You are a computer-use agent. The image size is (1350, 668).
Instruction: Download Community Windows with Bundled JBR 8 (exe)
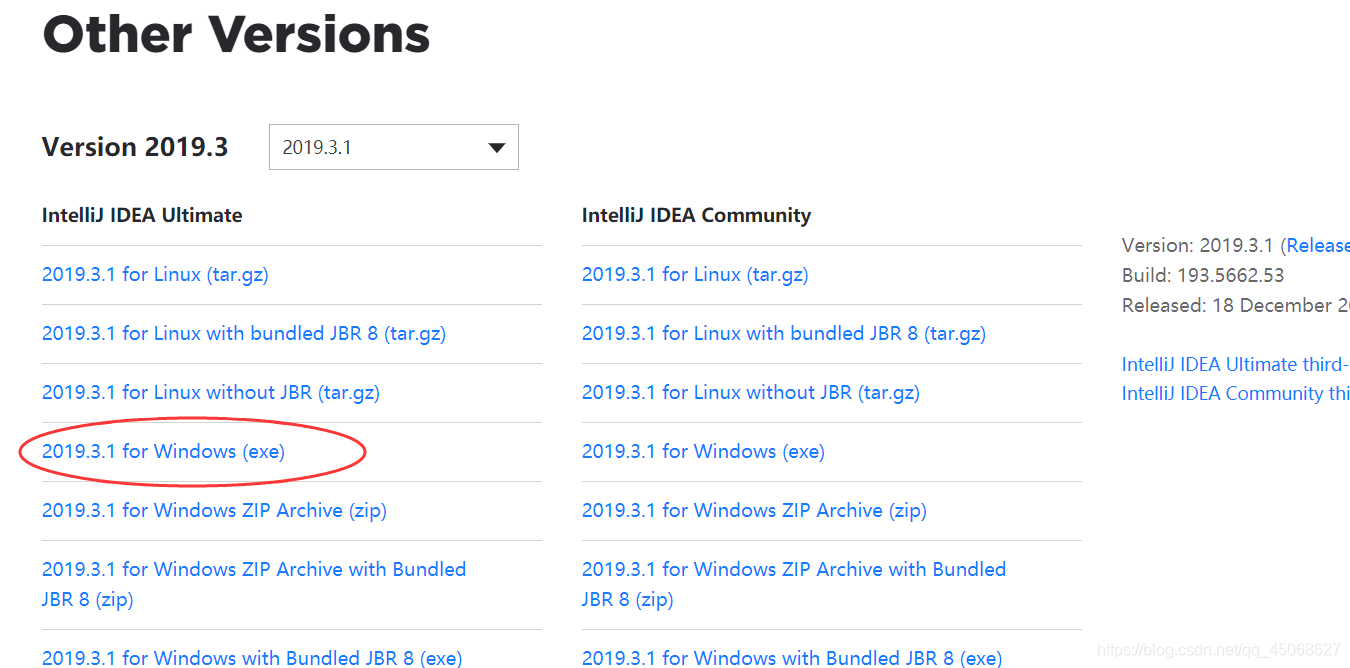(792, 657)
